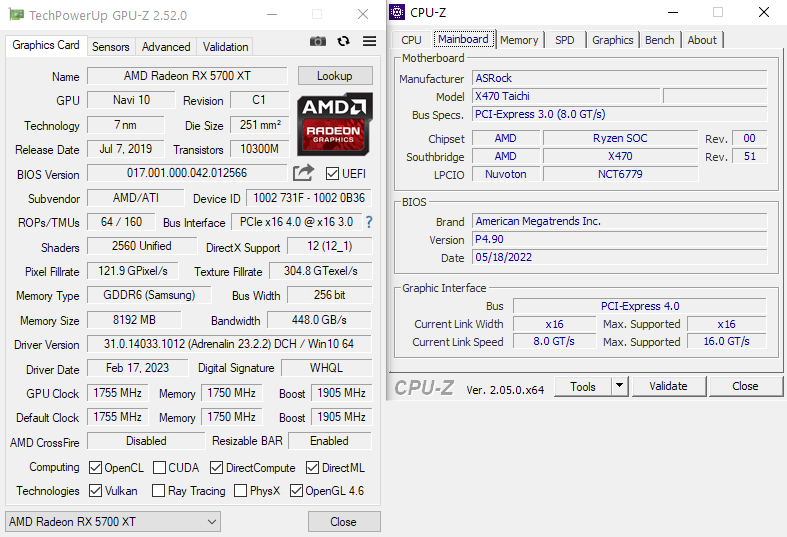
Task: Click the BIOS Version field in GPU-Z
Action: (187, 173)
